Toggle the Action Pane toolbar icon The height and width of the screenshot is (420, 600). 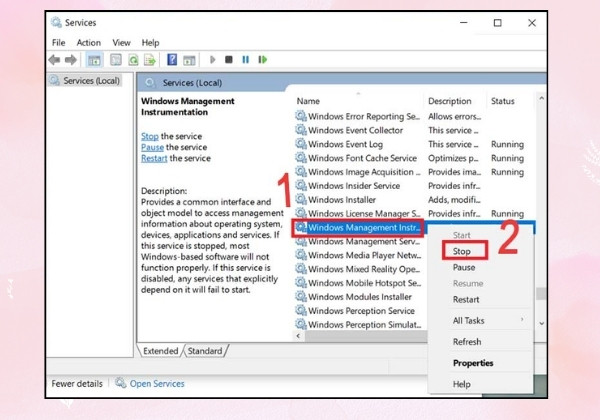[189, 60]
